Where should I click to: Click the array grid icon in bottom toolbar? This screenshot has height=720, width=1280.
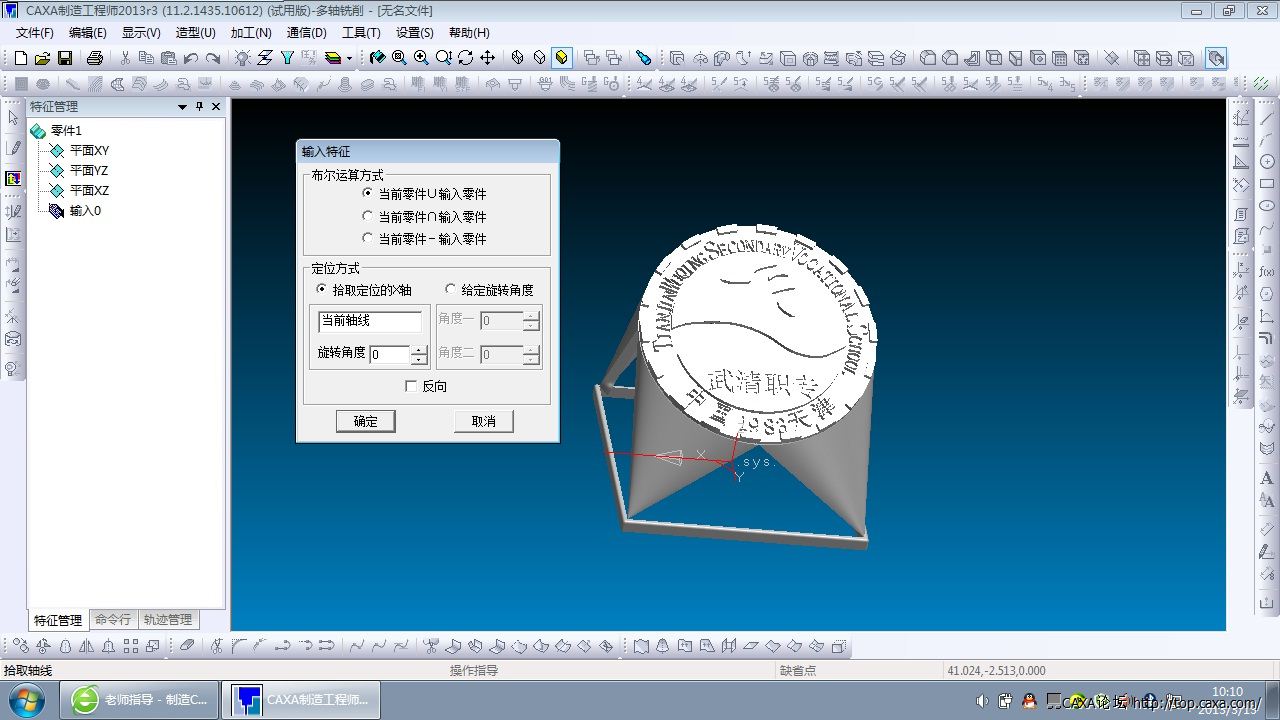tap(131, 646)
